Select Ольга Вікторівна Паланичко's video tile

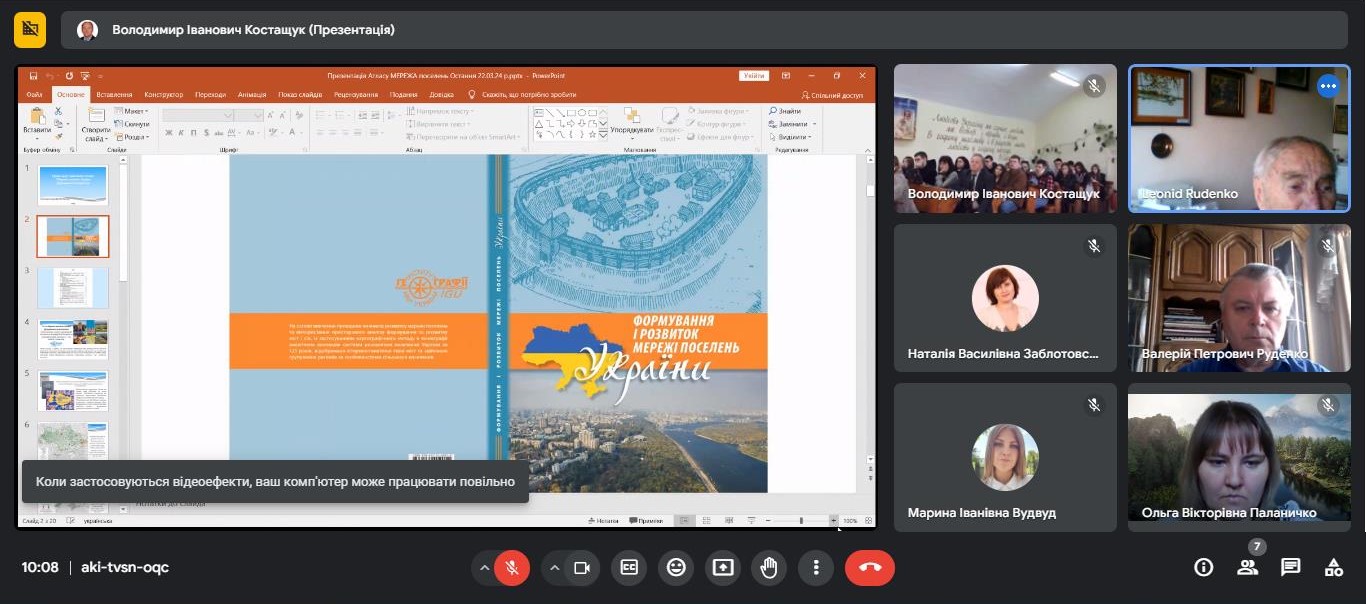pyautogui.click(x=1239, y=457)
